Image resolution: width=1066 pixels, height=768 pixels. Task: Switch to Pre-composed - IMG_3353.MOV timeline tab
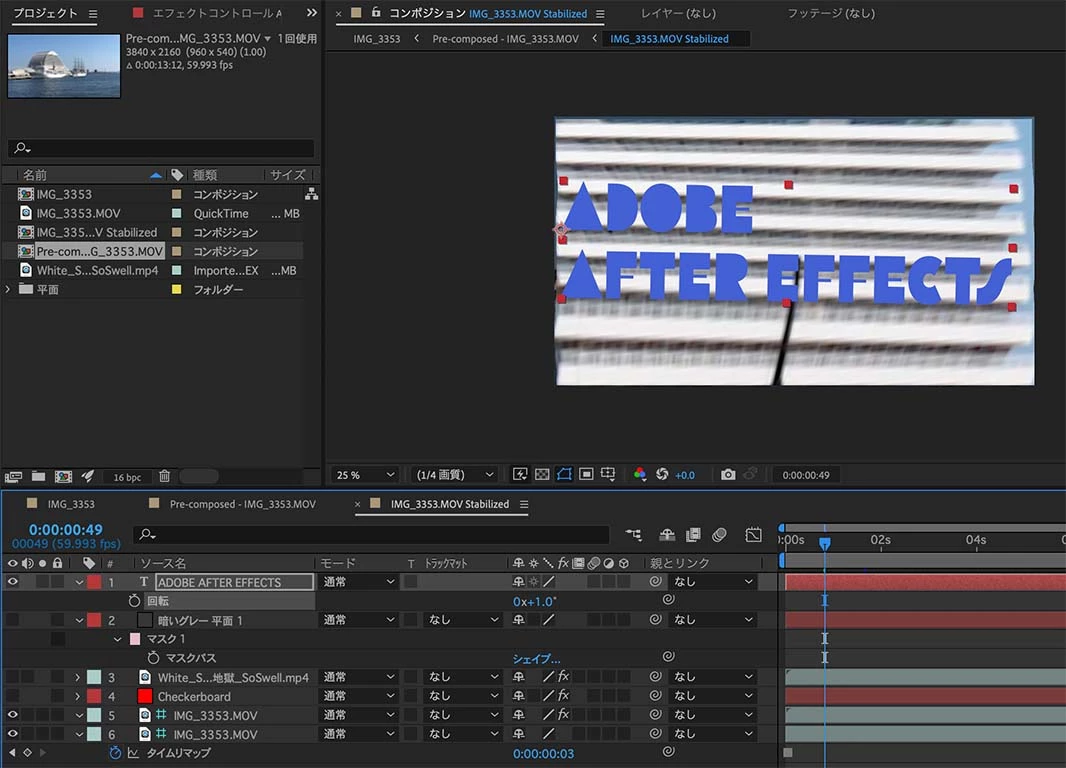(x=243, y=504)
